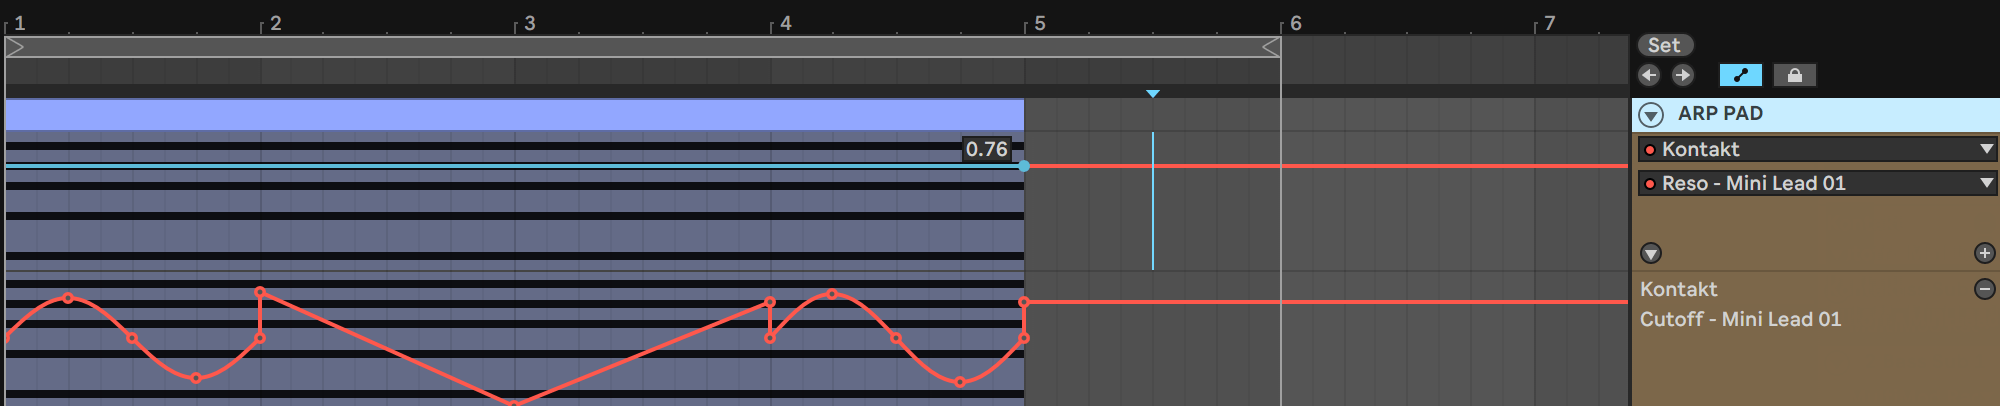Click the Set locator button

click(x=1665, y=45)
